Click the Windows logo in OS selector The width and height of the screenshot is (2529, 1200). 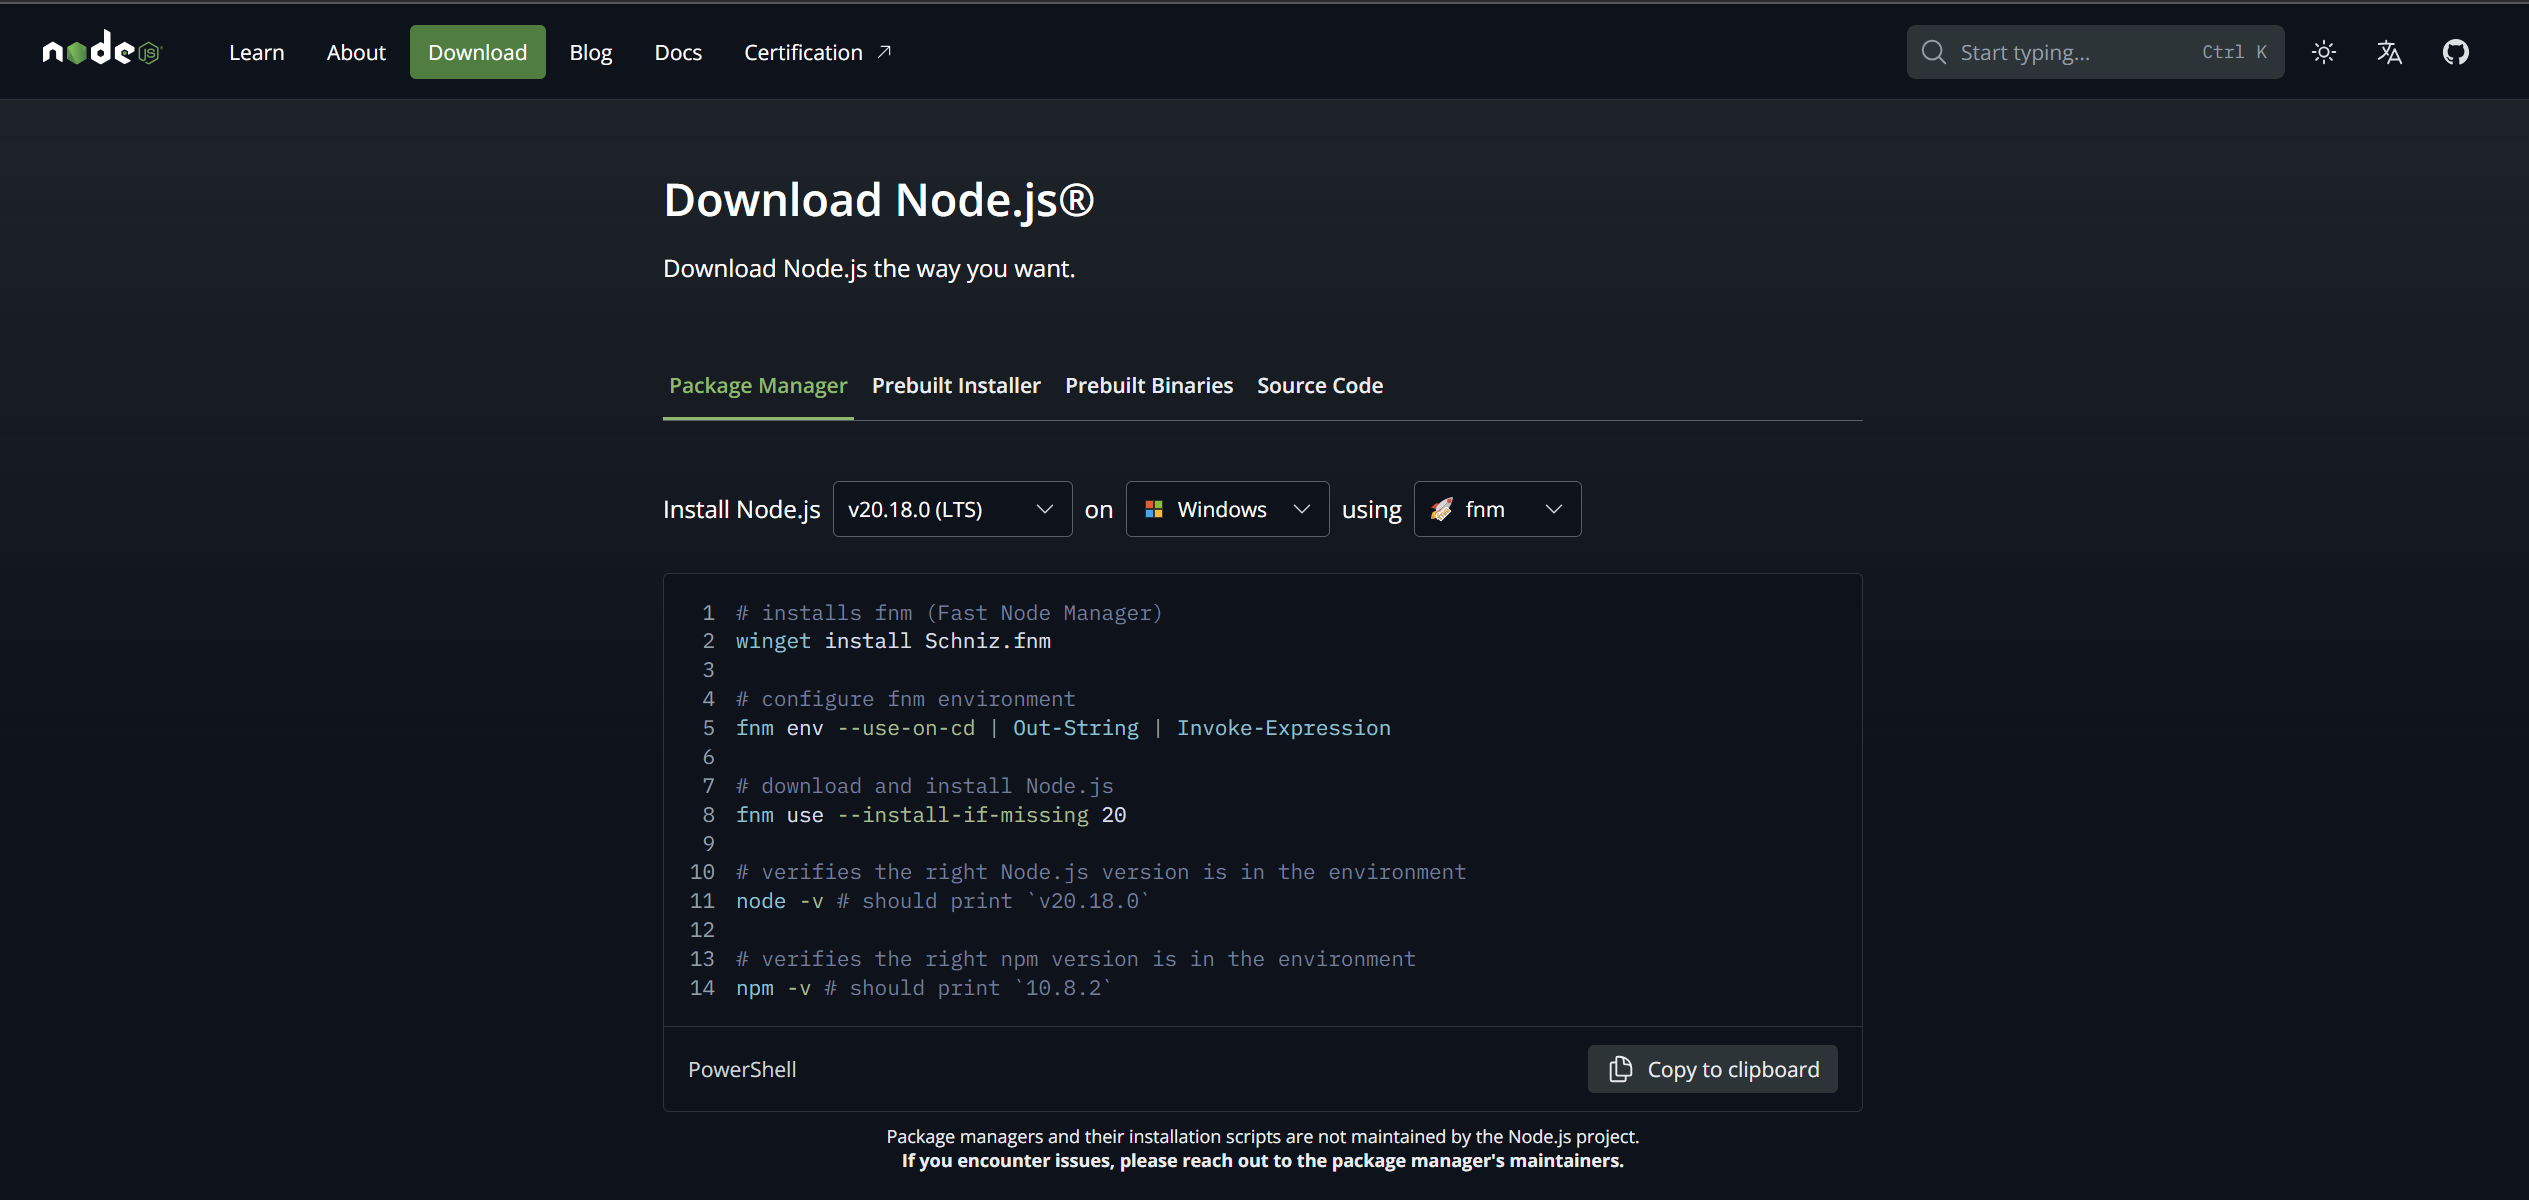coord(1153,509)
